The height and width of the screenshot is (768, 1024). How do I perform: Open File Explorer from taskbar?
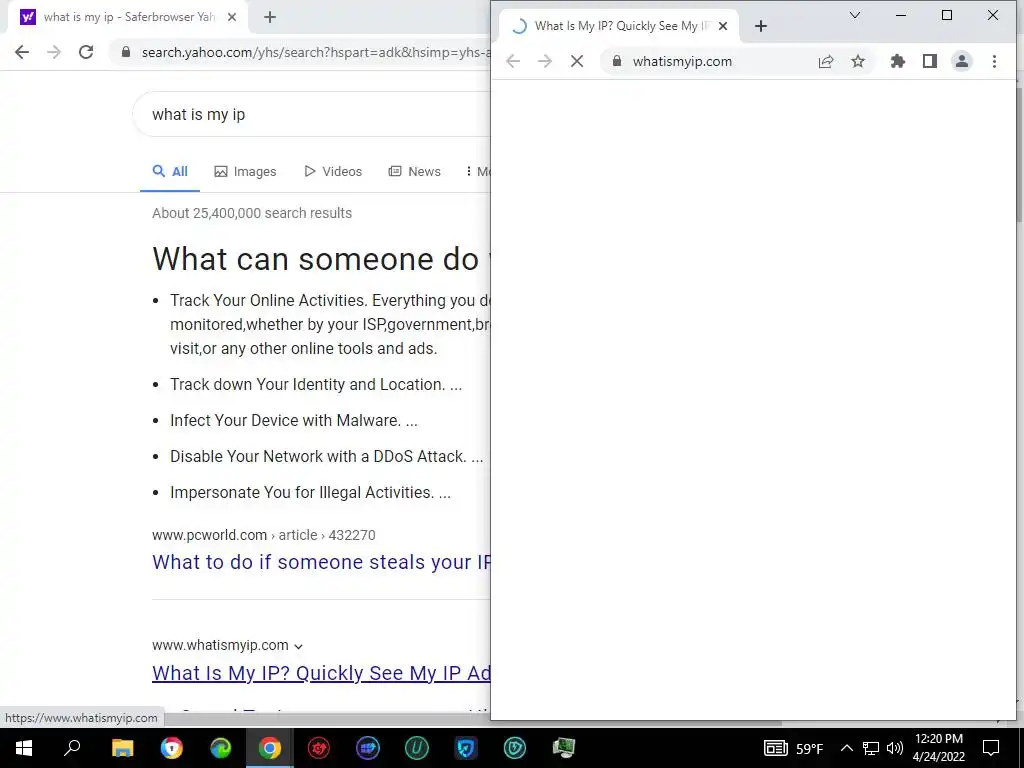click(x=122, y=748)
